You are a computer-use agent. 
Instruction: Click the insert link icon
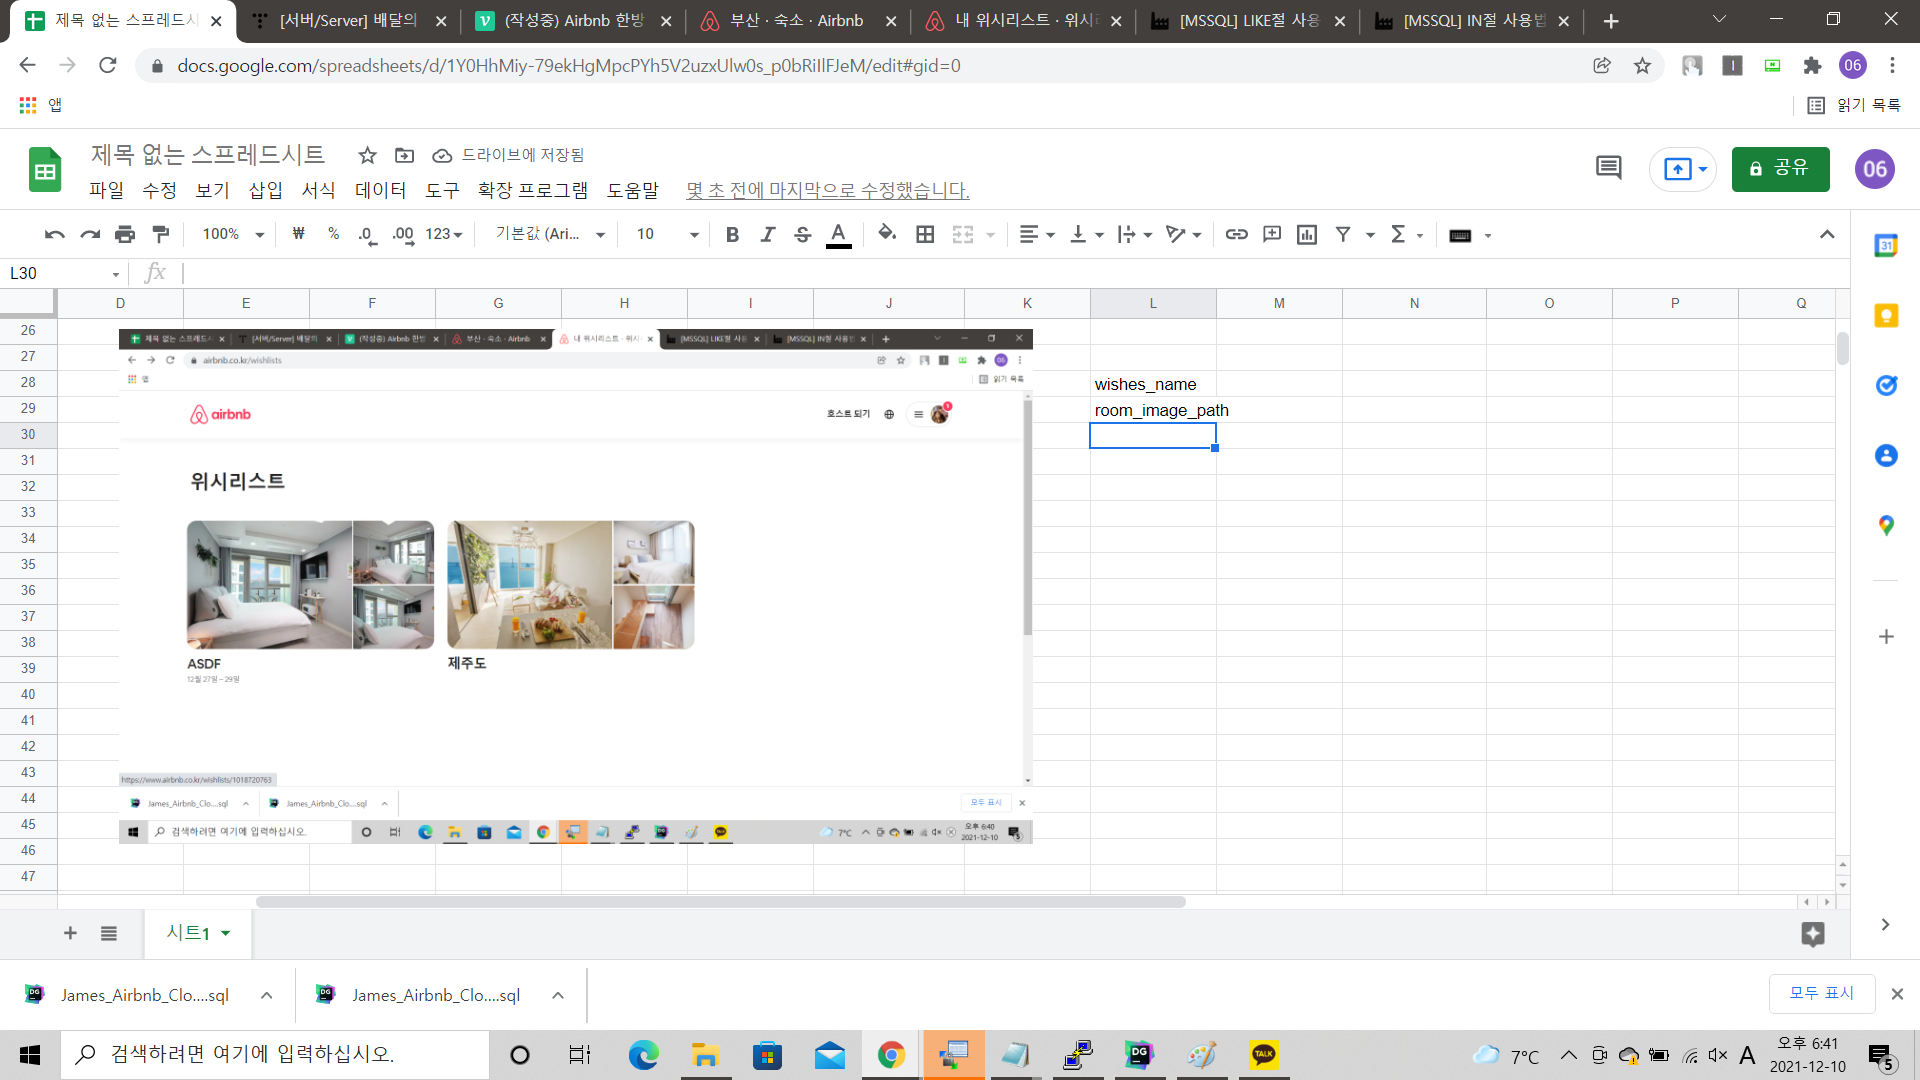tap(1236, 234)
